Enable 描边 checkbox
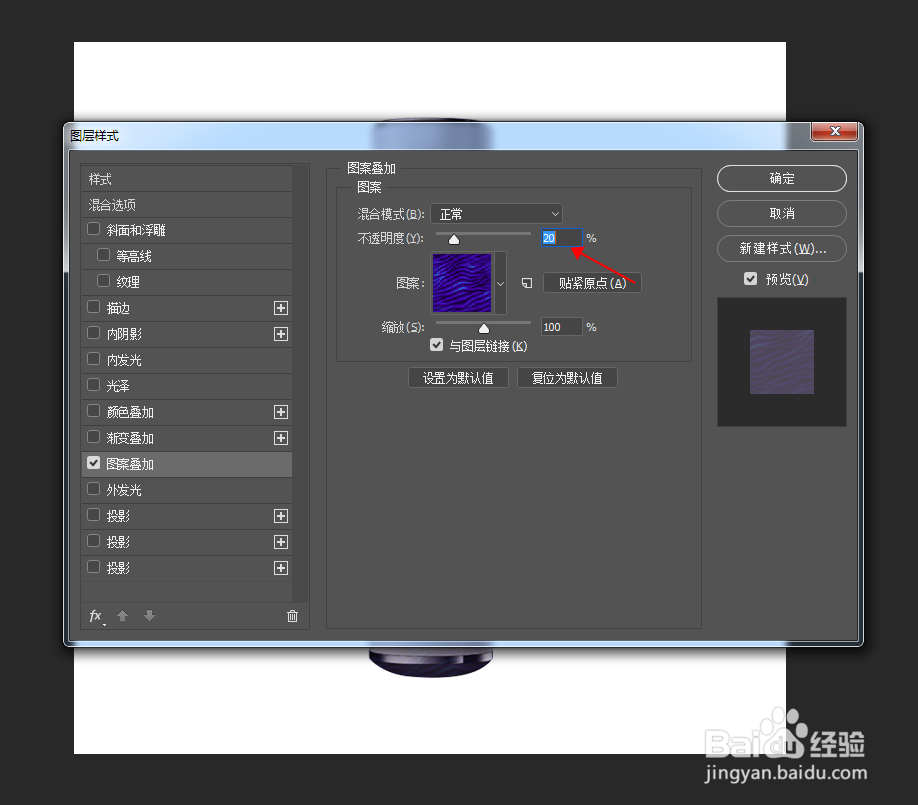 (94, 307)
